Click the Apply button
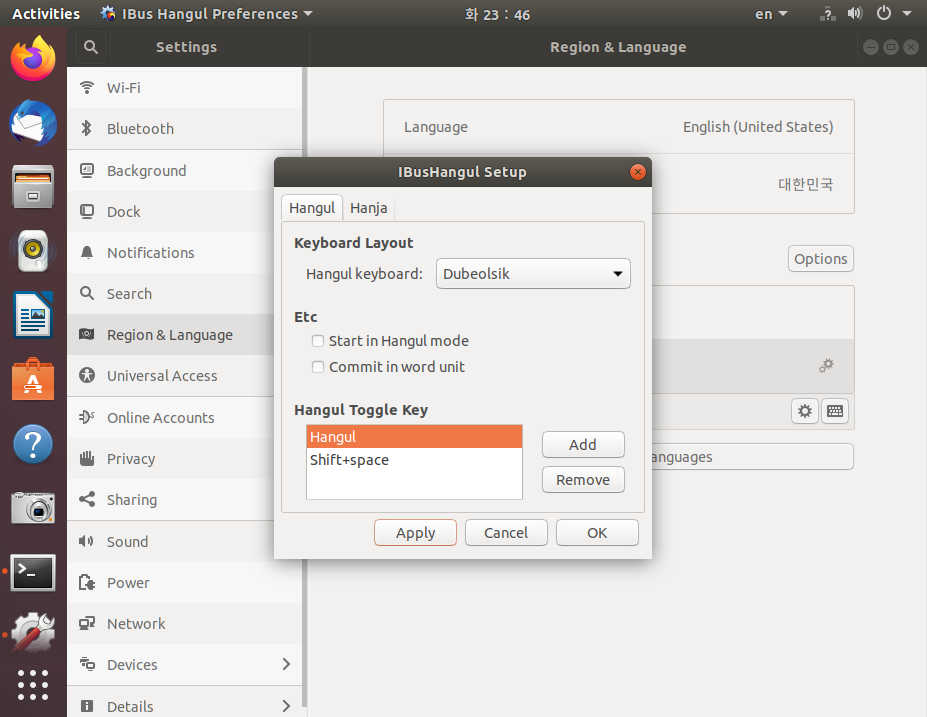This screenshot has height=717, width=927. (x=415, y=533)
